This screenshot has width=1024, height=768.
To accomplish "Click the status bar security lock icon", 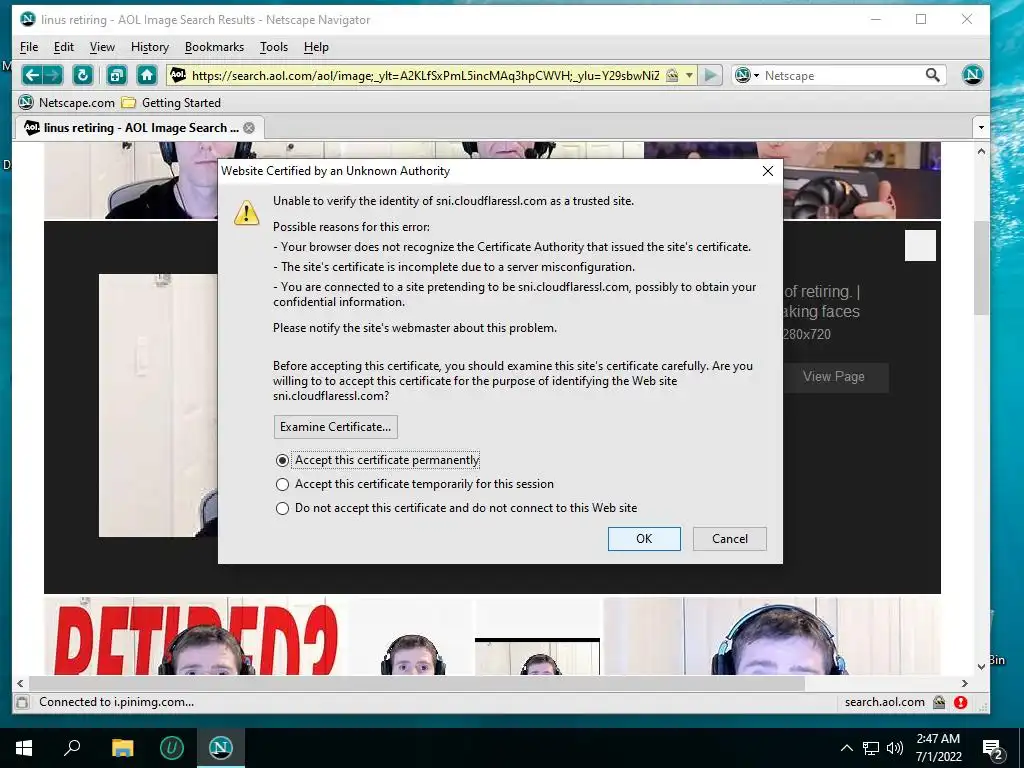I will [939, 703].
